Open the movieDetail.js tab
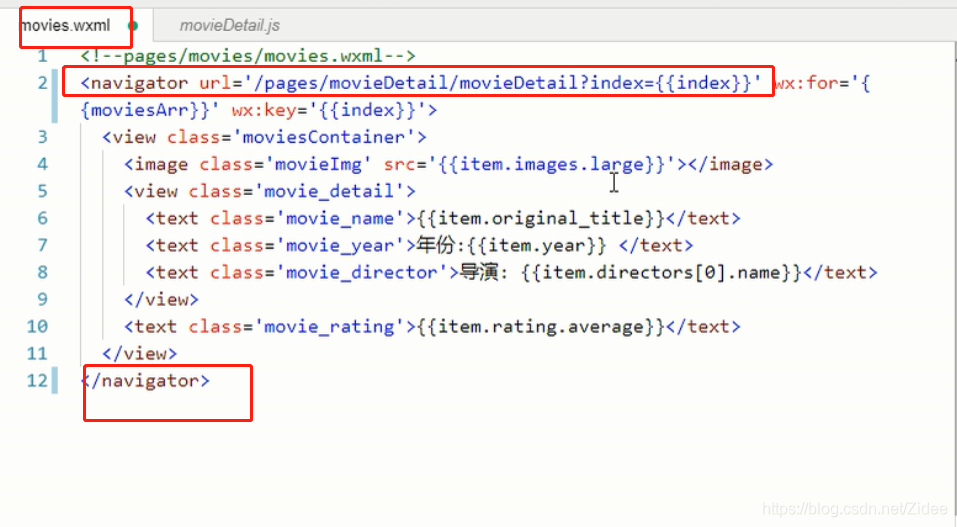Screen dimensions: 957x527 point(229,26)
